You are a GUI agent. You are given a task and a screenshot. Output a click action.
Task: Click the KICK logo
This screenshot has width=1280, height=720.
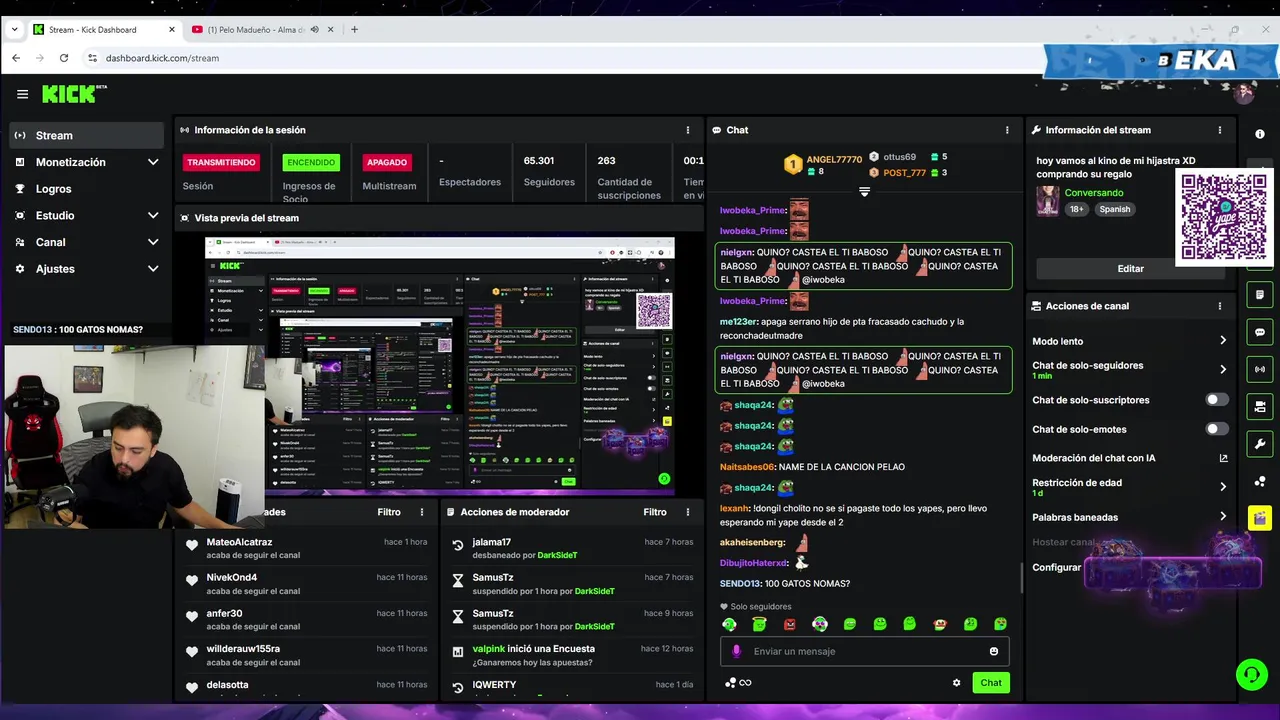click(x=73, y=94)
